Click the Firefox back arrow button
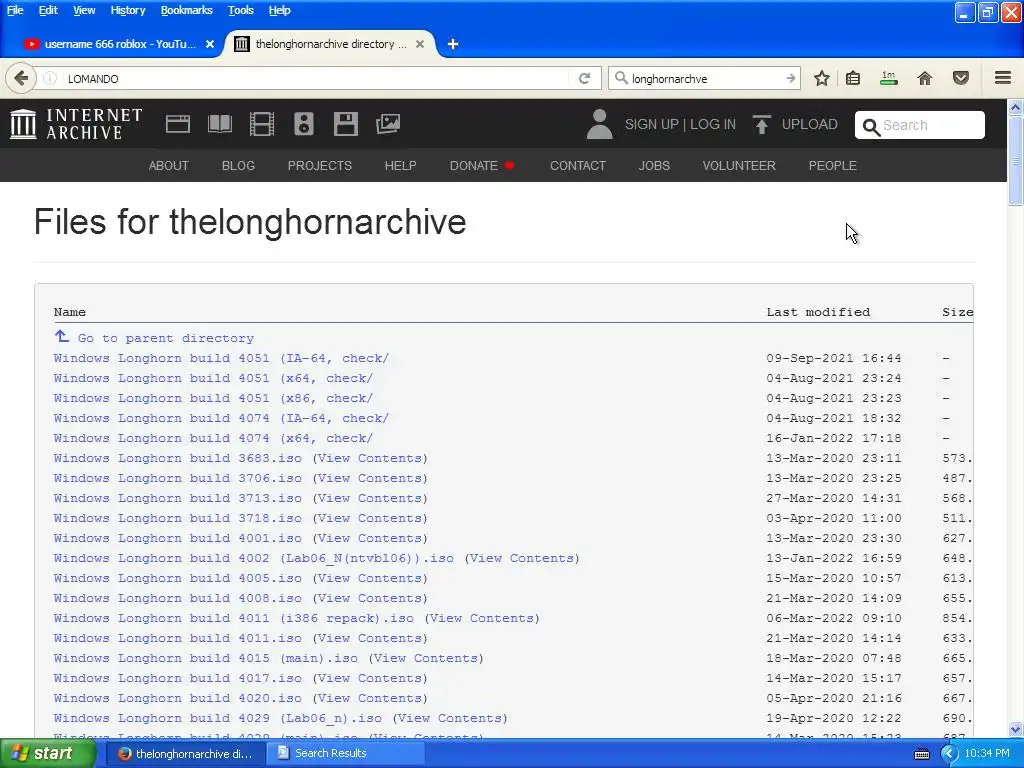The width and height of the screenshot is (1024, 768). 21,78
